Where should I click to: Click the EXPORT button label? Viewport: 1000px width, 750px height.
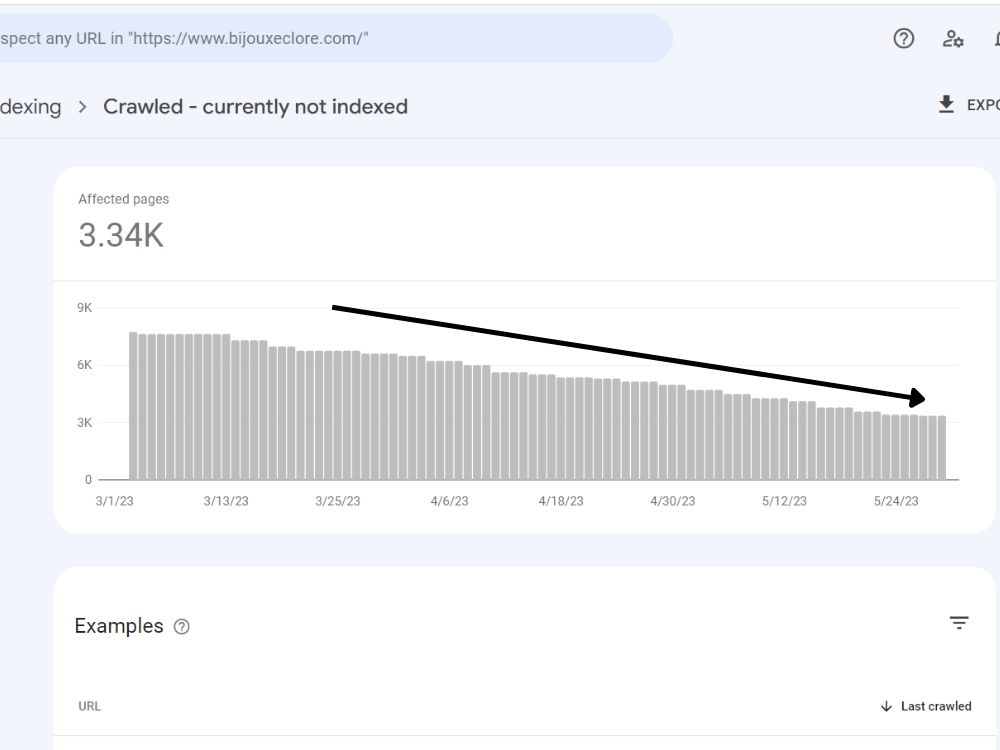(983, 105)
